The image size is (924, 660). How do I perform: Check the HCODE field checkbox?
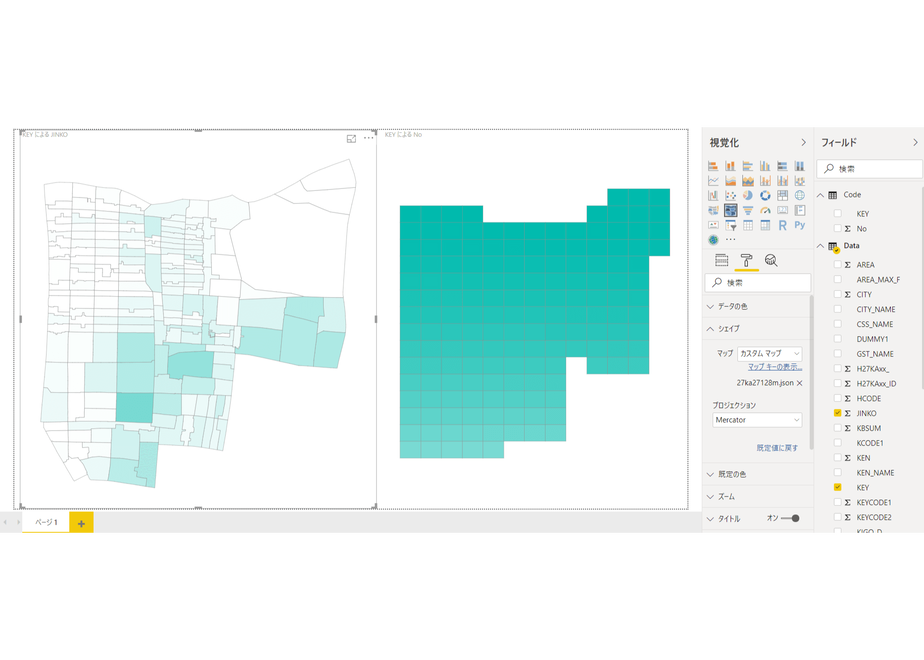837,398
